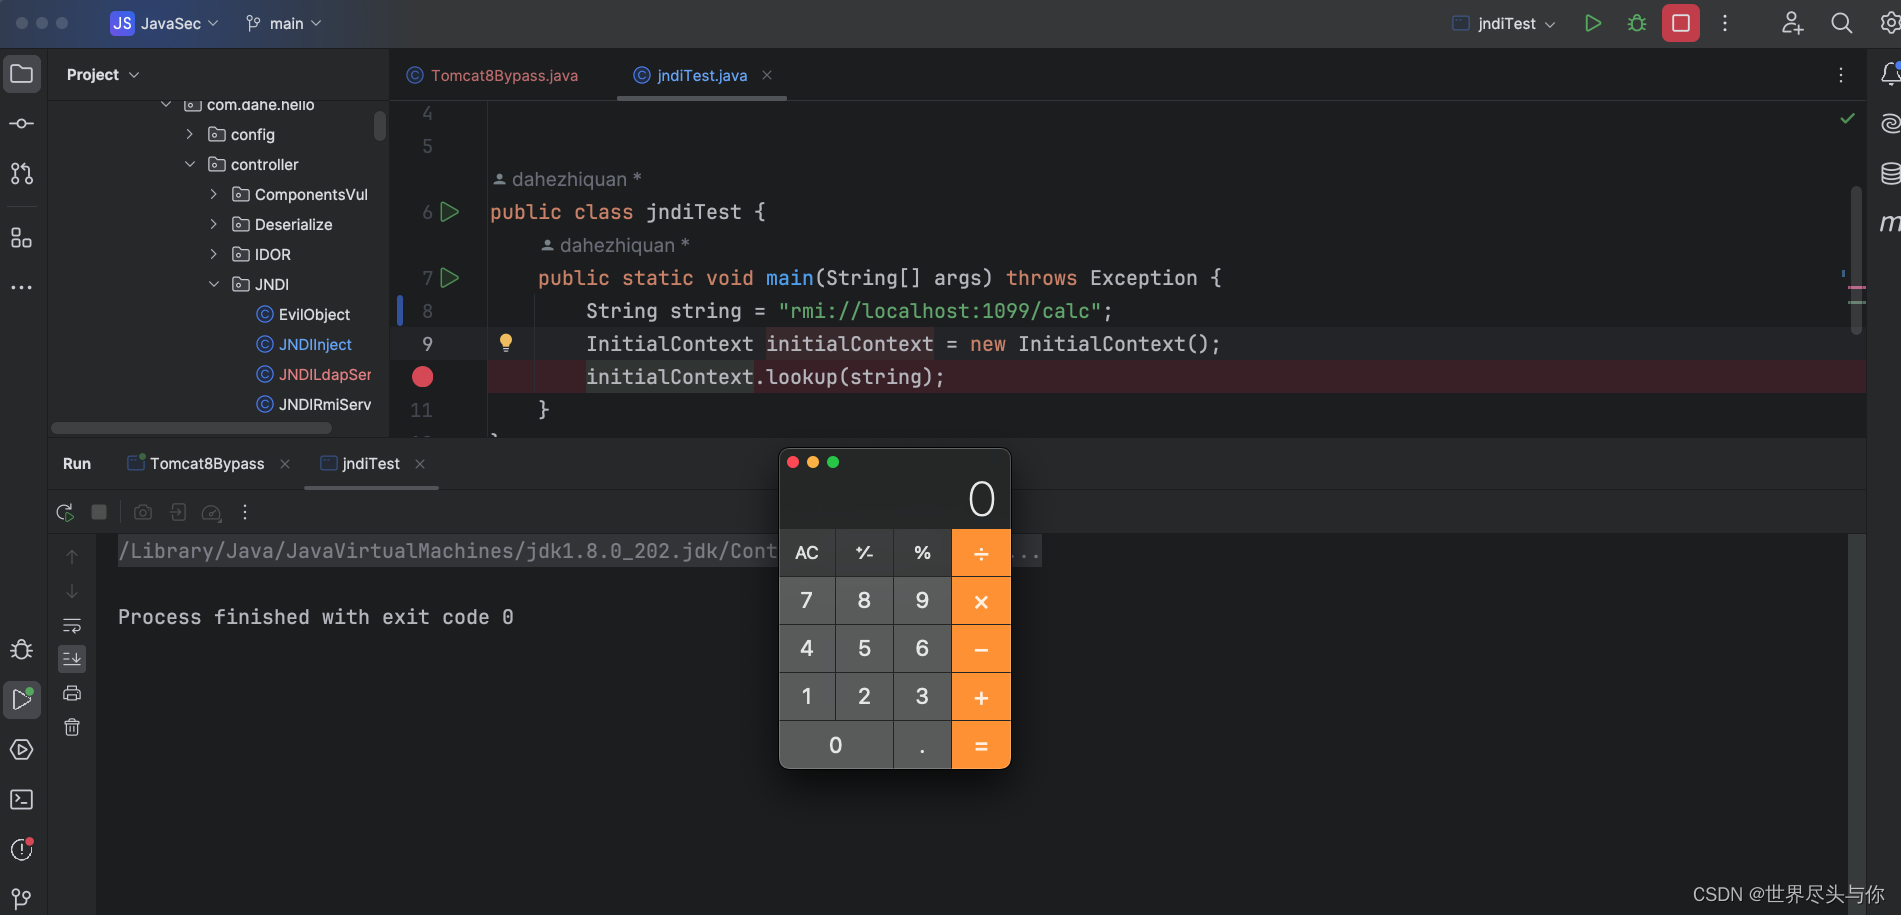The image size is (1901, 915).
Task: Open the Problems tool window icon
Action: (x=22, y=849)
